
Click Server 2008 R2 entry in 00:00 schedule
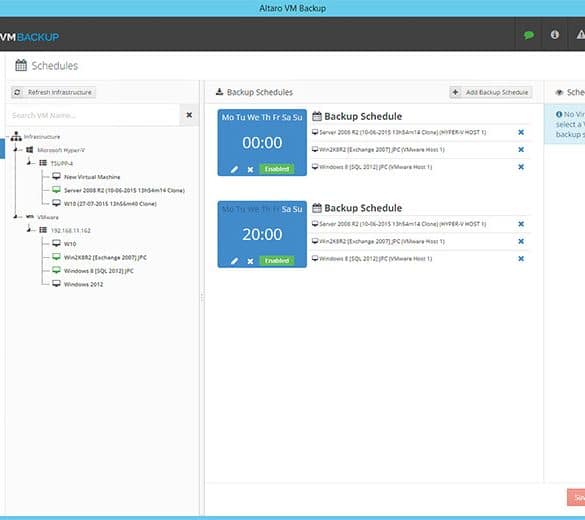[399, 132]
